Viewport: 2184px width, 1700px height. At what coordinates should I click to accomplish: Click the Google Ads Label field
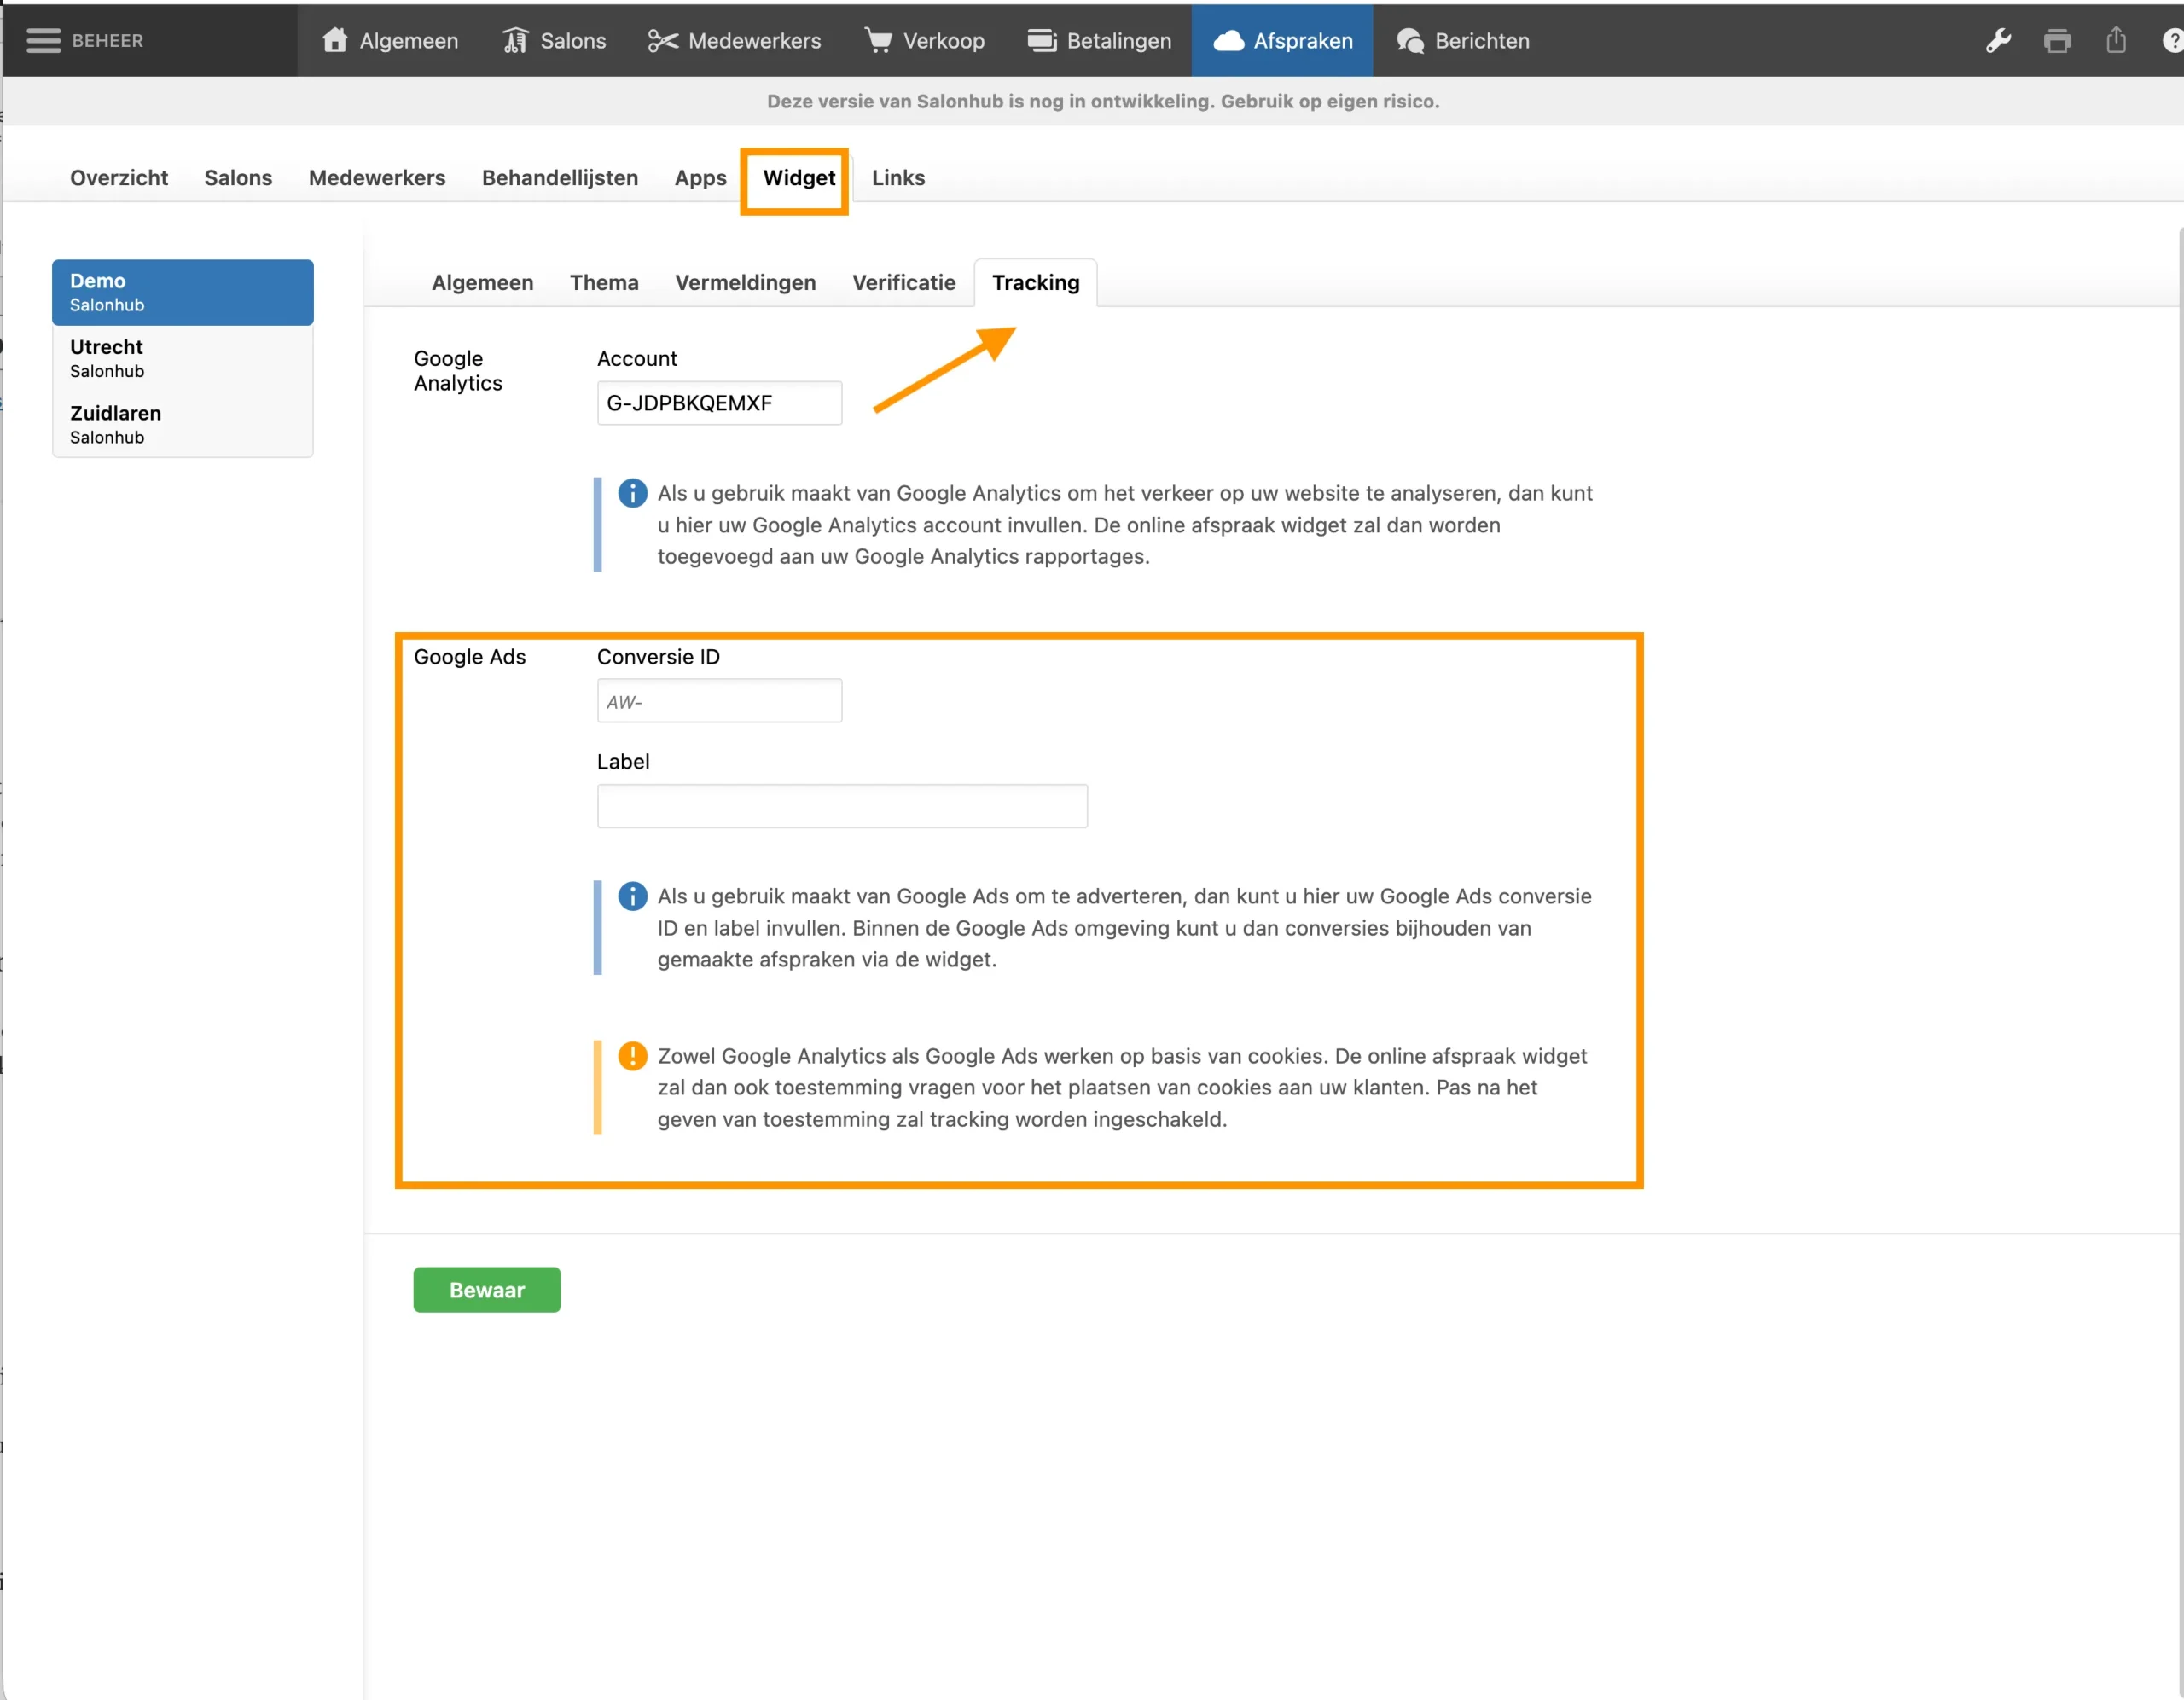[x=841, y=806]
